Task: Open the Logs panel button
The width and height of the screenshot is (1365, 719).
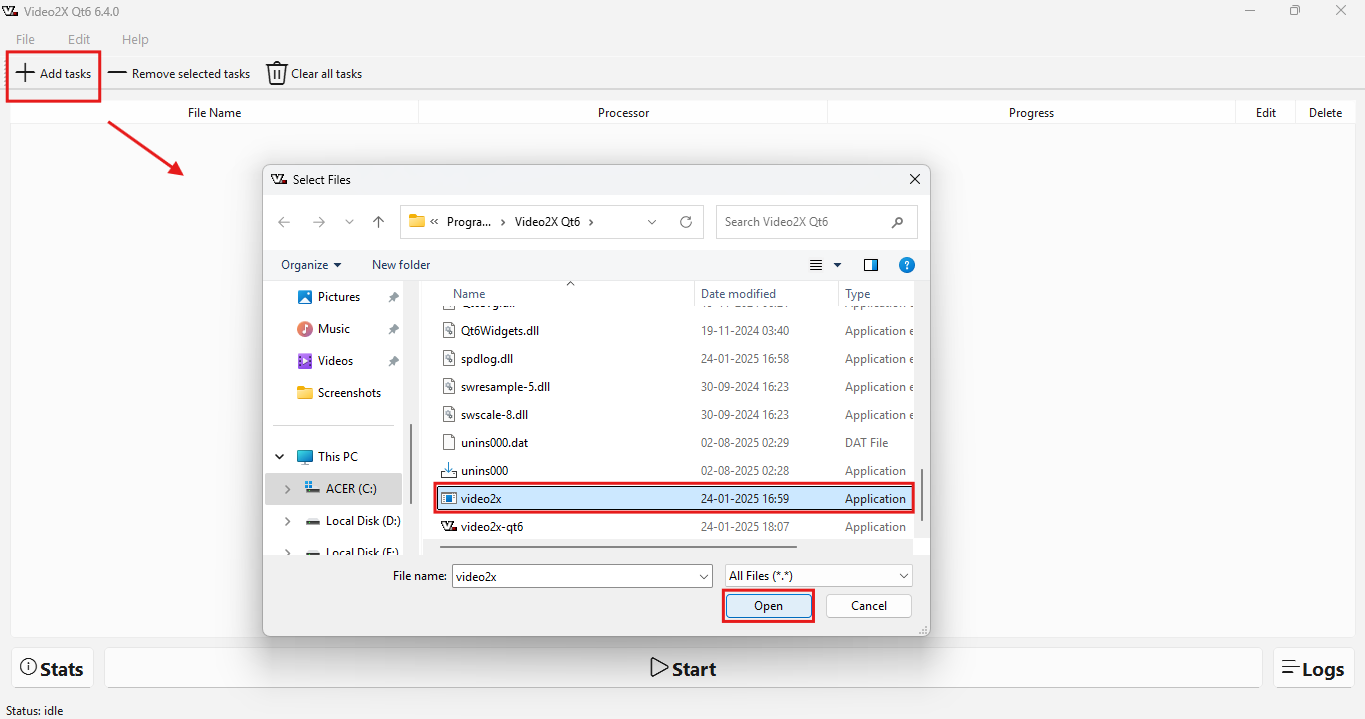Action: pyautogui.click(x=1313, y=668)
